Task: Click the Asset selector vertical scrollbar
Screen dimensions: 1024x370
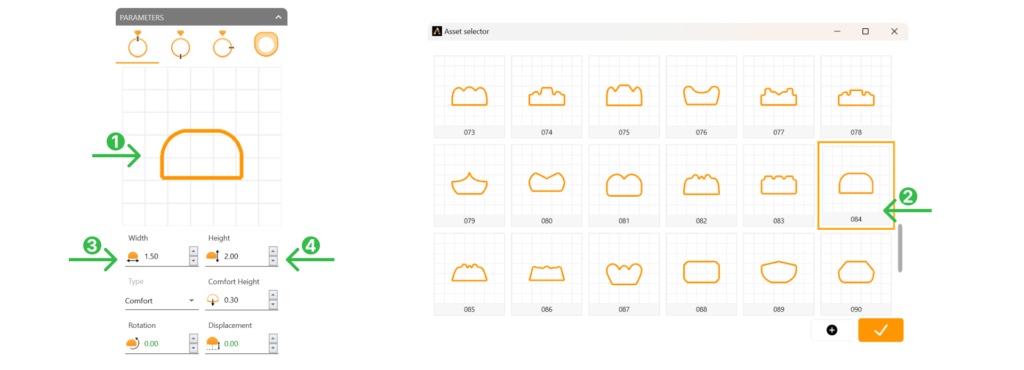Action: pos(900,248)
